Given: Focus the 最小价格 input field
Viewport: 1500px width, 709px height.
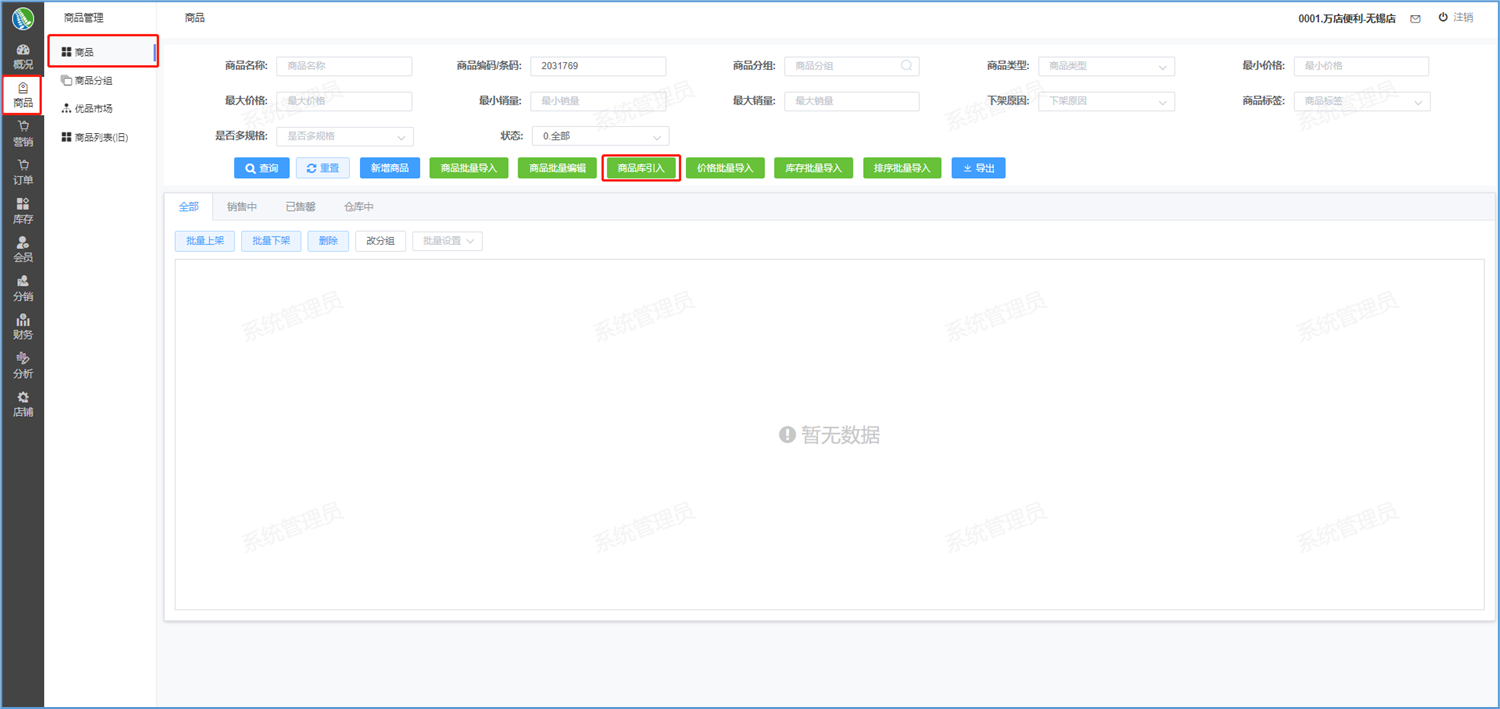Looking at the screenshot, I should point(1361,66).
